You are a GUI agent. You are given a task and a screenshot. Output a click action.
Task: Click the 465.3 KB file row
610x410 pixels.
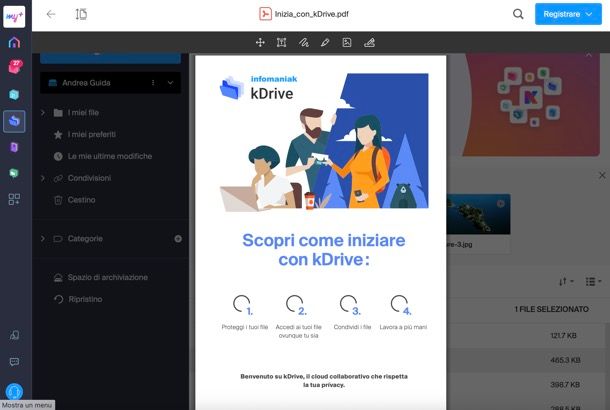pyautogui.click(x=525, y=360)
